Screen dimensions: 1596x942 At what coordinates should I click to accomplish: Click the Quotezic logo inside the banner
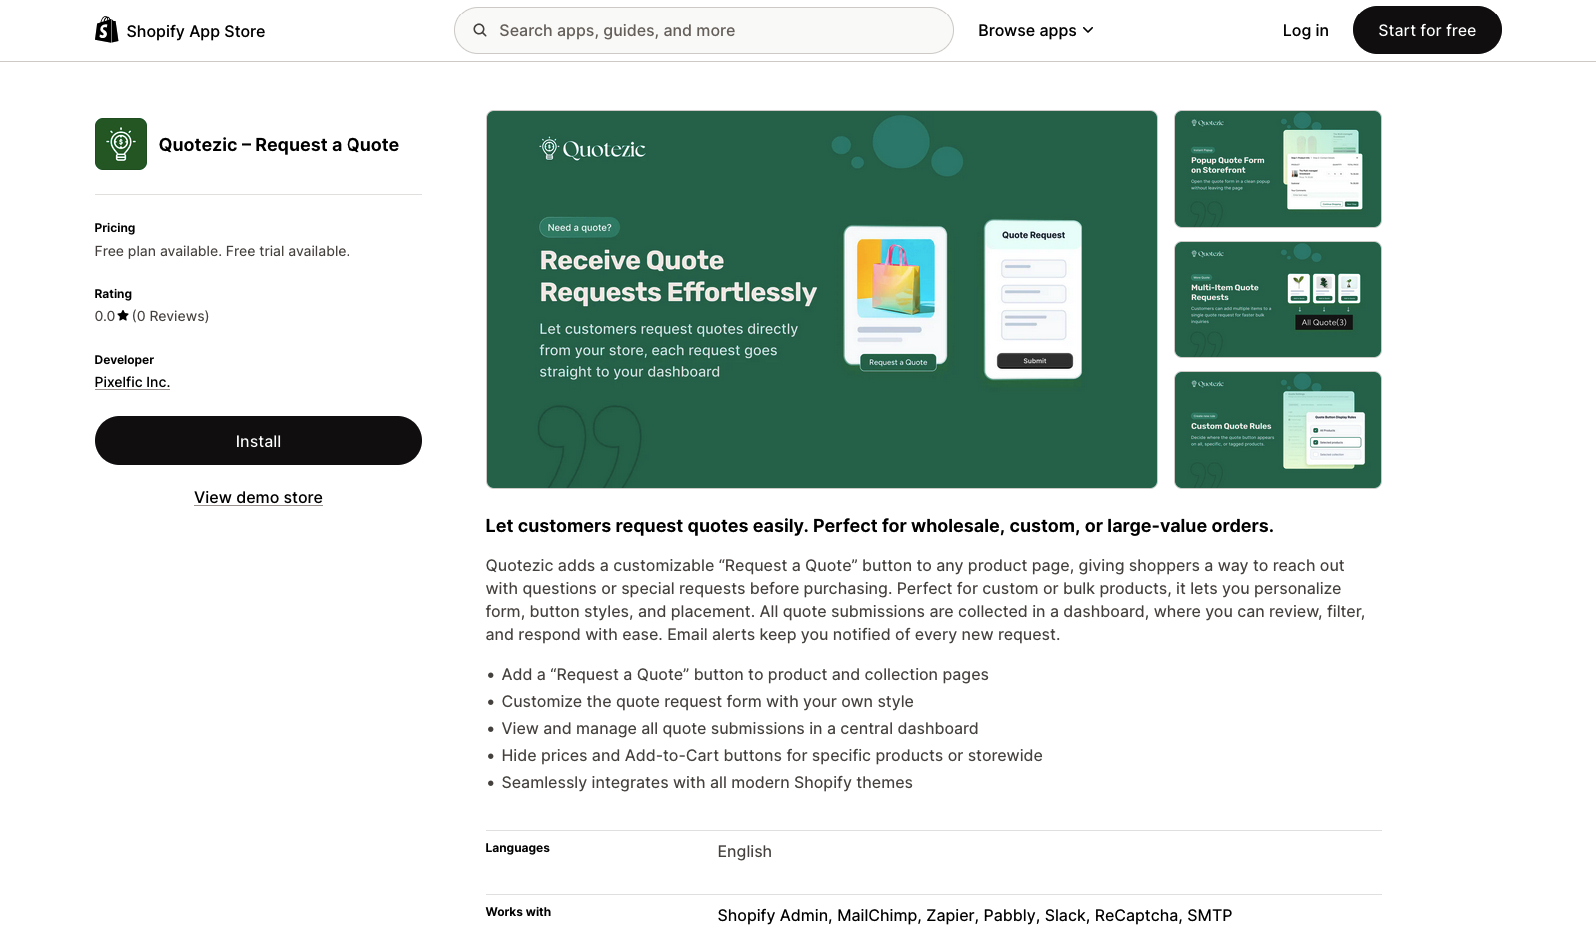(x=593, y=149)
